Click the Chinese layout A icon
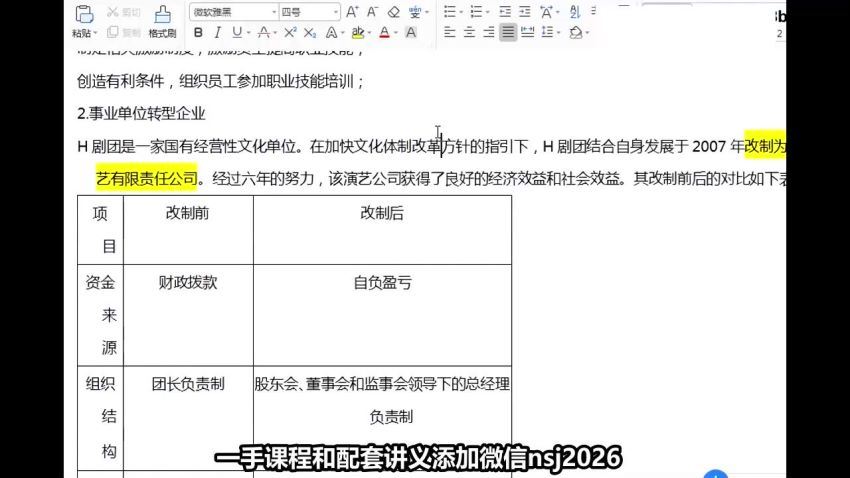 (x=546, y=11)
